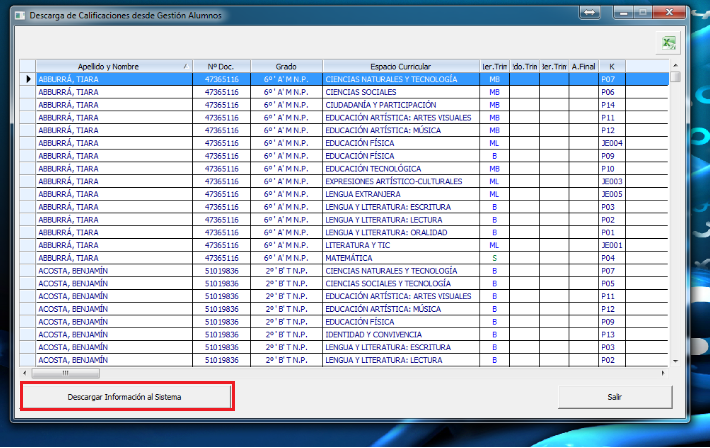Select the IDENTIDAD Y CONVIVENCIA row cell
Viewport: 710px width, 448px height.
pos(400,334)
